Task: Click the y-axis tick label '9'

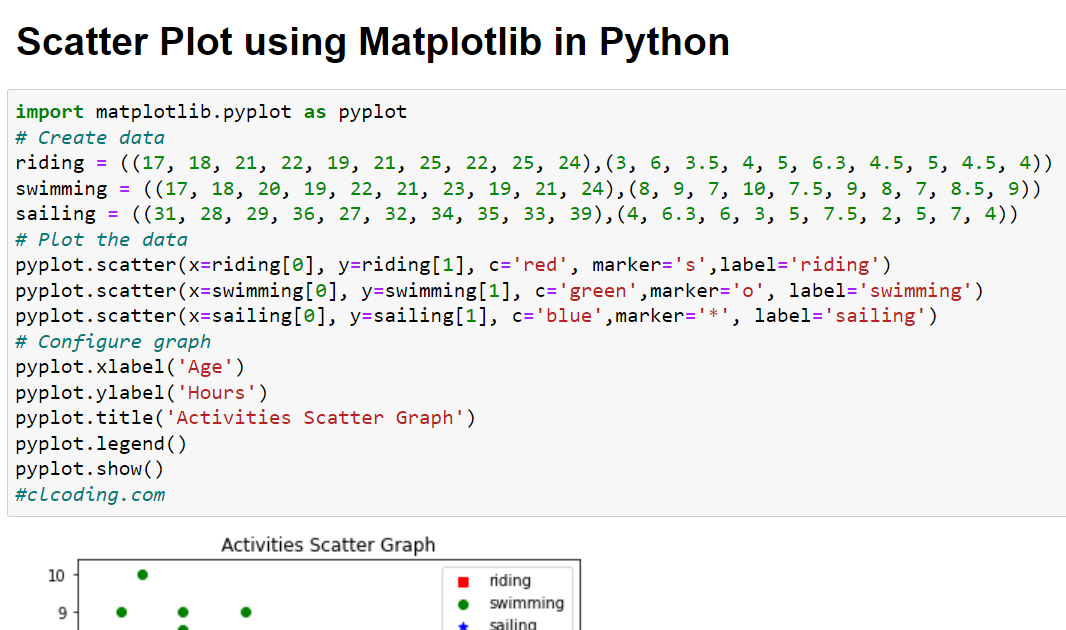Action: (62, 613)
